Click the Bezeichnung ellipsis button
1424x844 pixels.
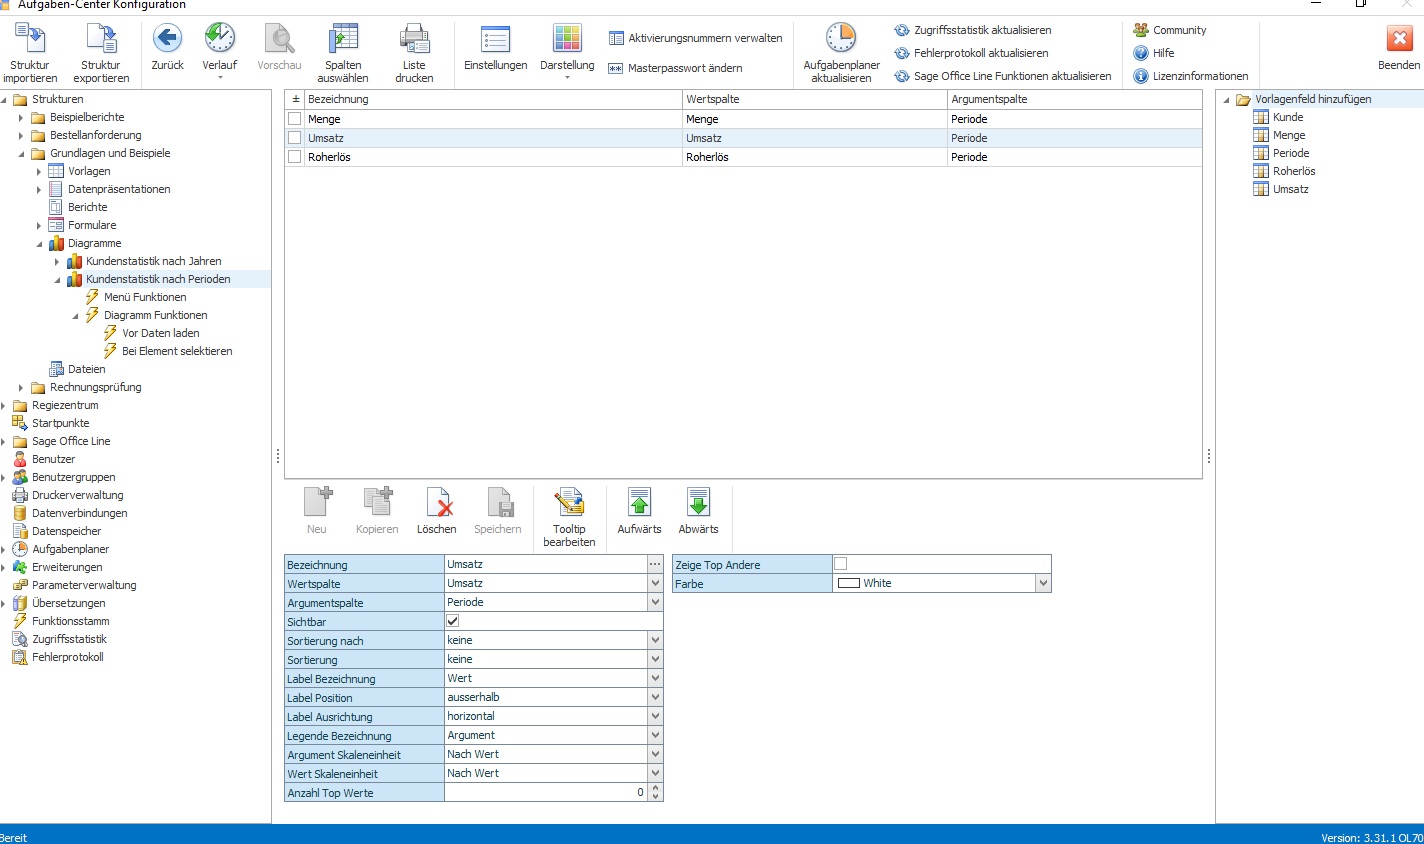[x=655, y=564]
